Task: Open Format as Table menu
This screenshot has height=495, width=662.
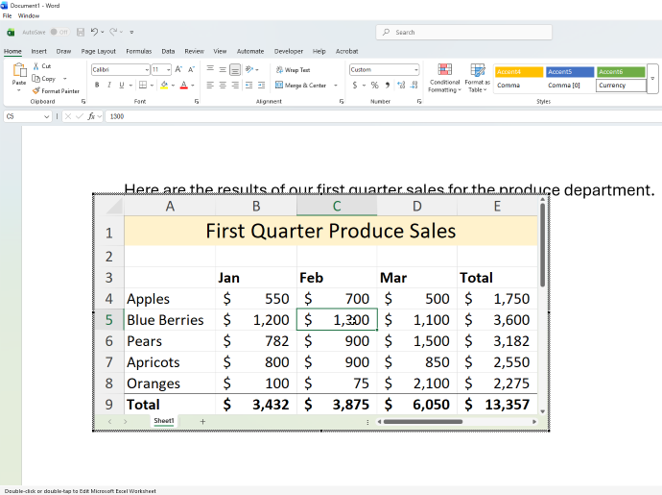Action: pos(477,78)
